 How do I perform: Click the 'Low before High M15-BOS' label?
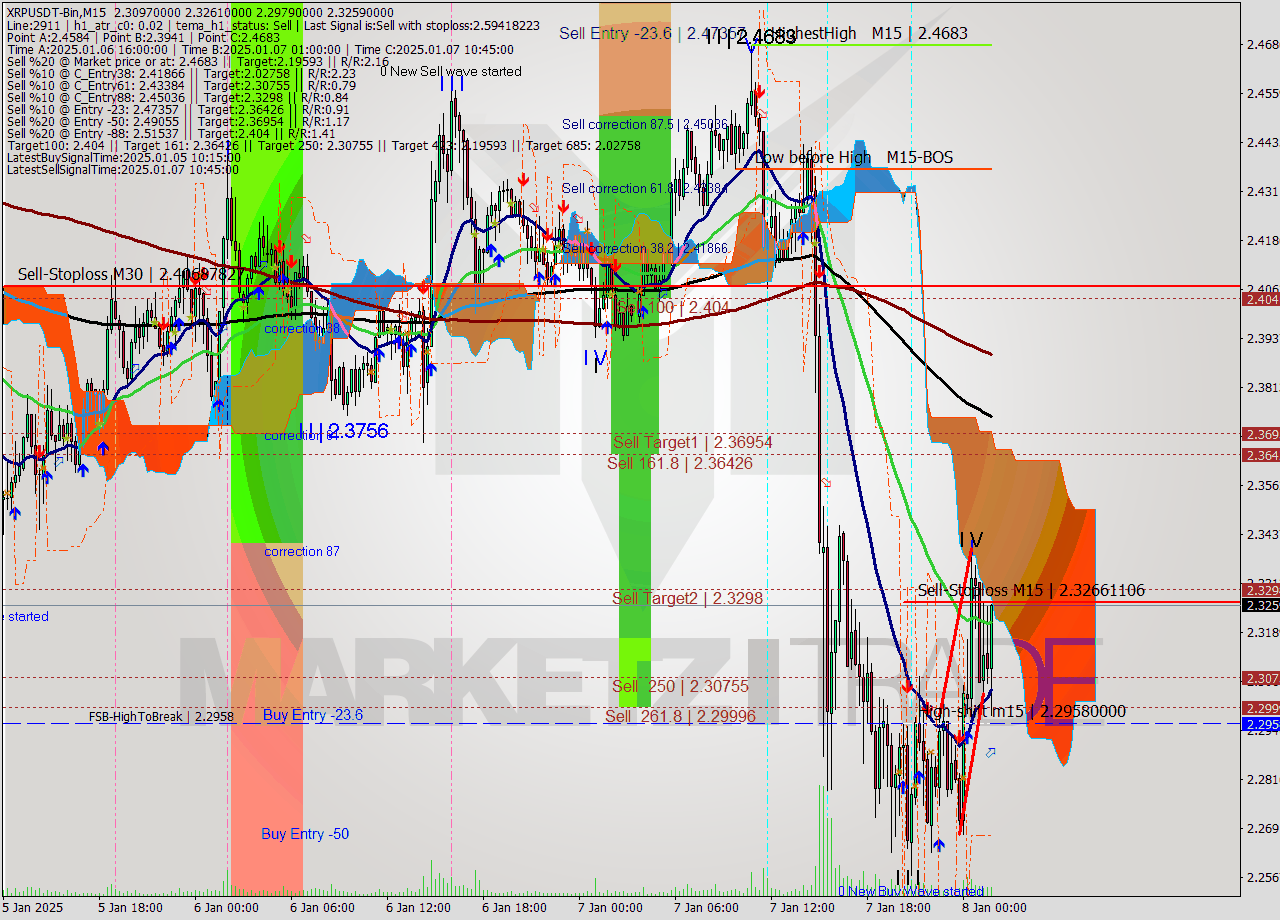tap(854, 157)
